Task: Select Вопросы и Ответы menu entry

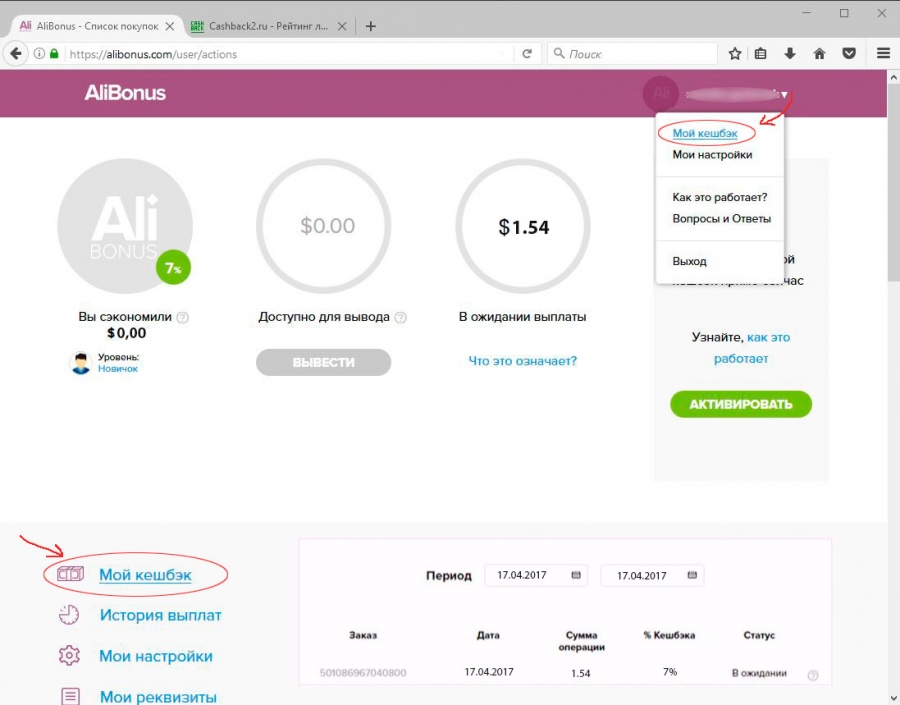Action: pyautogui.click(x=721, y=219)
